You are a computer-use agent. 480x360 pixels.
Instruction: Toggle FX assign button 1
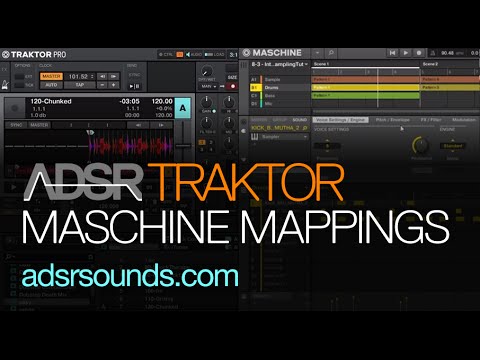tap(202, 142)
